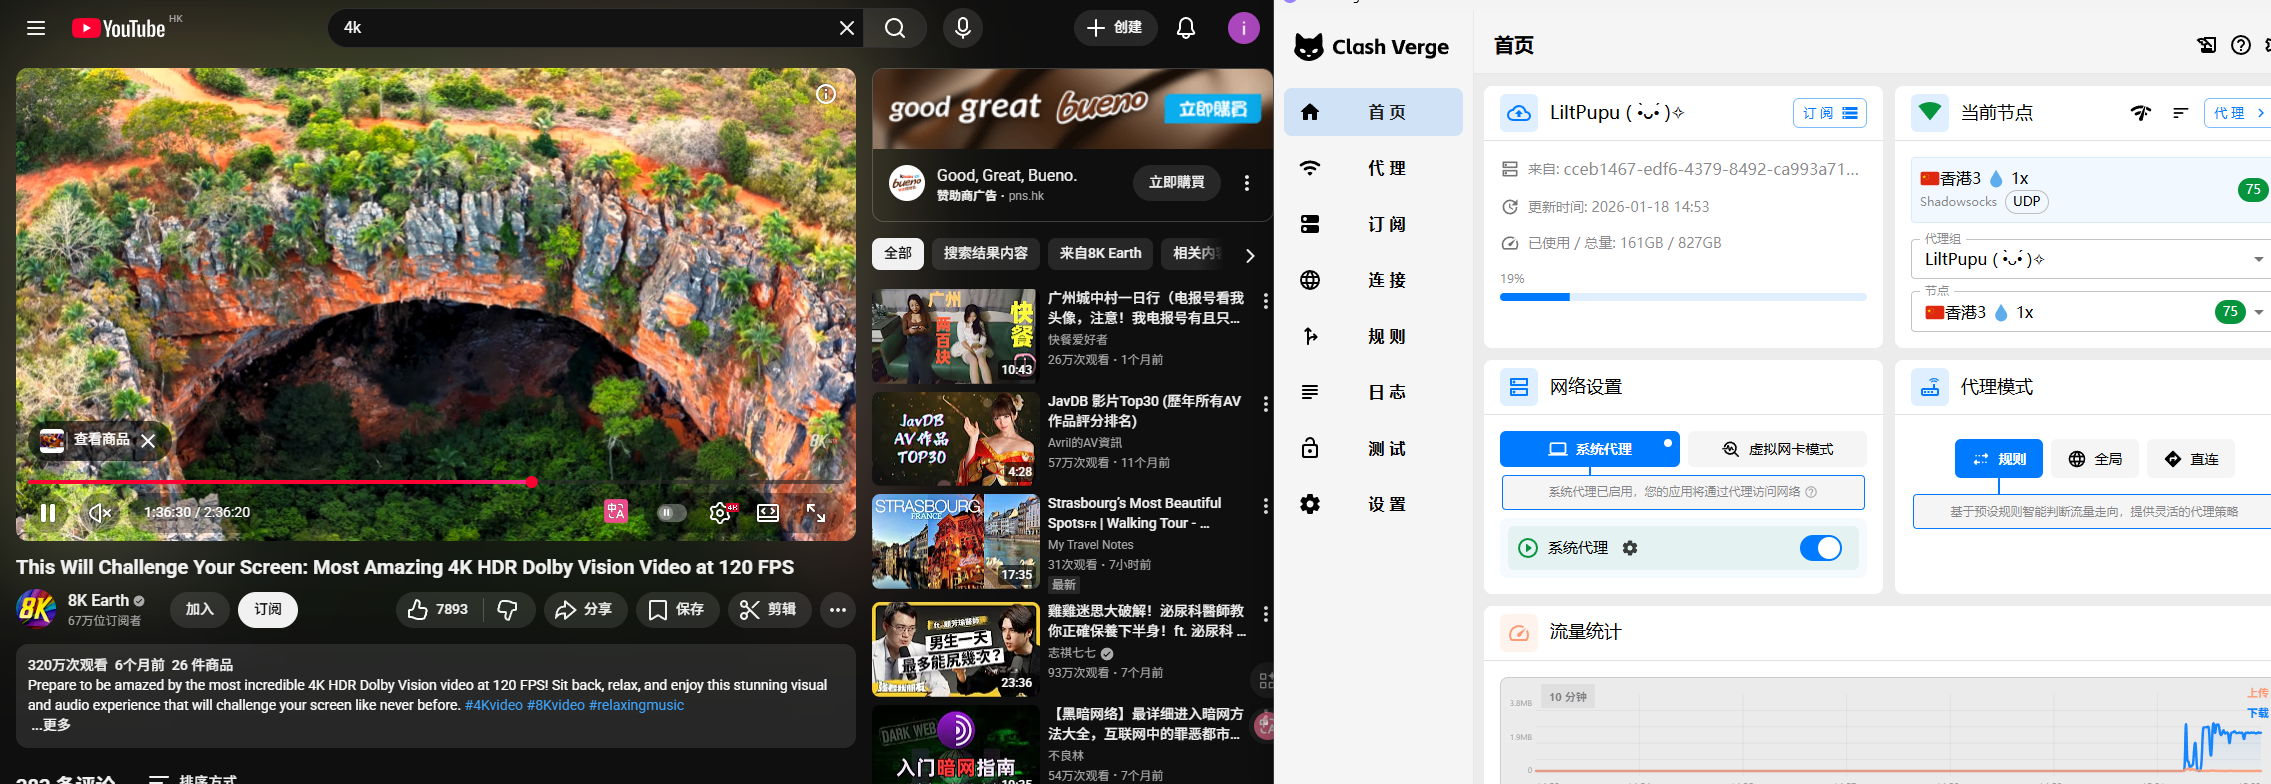Viewport: 2271px width, 784px height.
Task: Toggle the video autoplay switch
Action: coord(671,513)
